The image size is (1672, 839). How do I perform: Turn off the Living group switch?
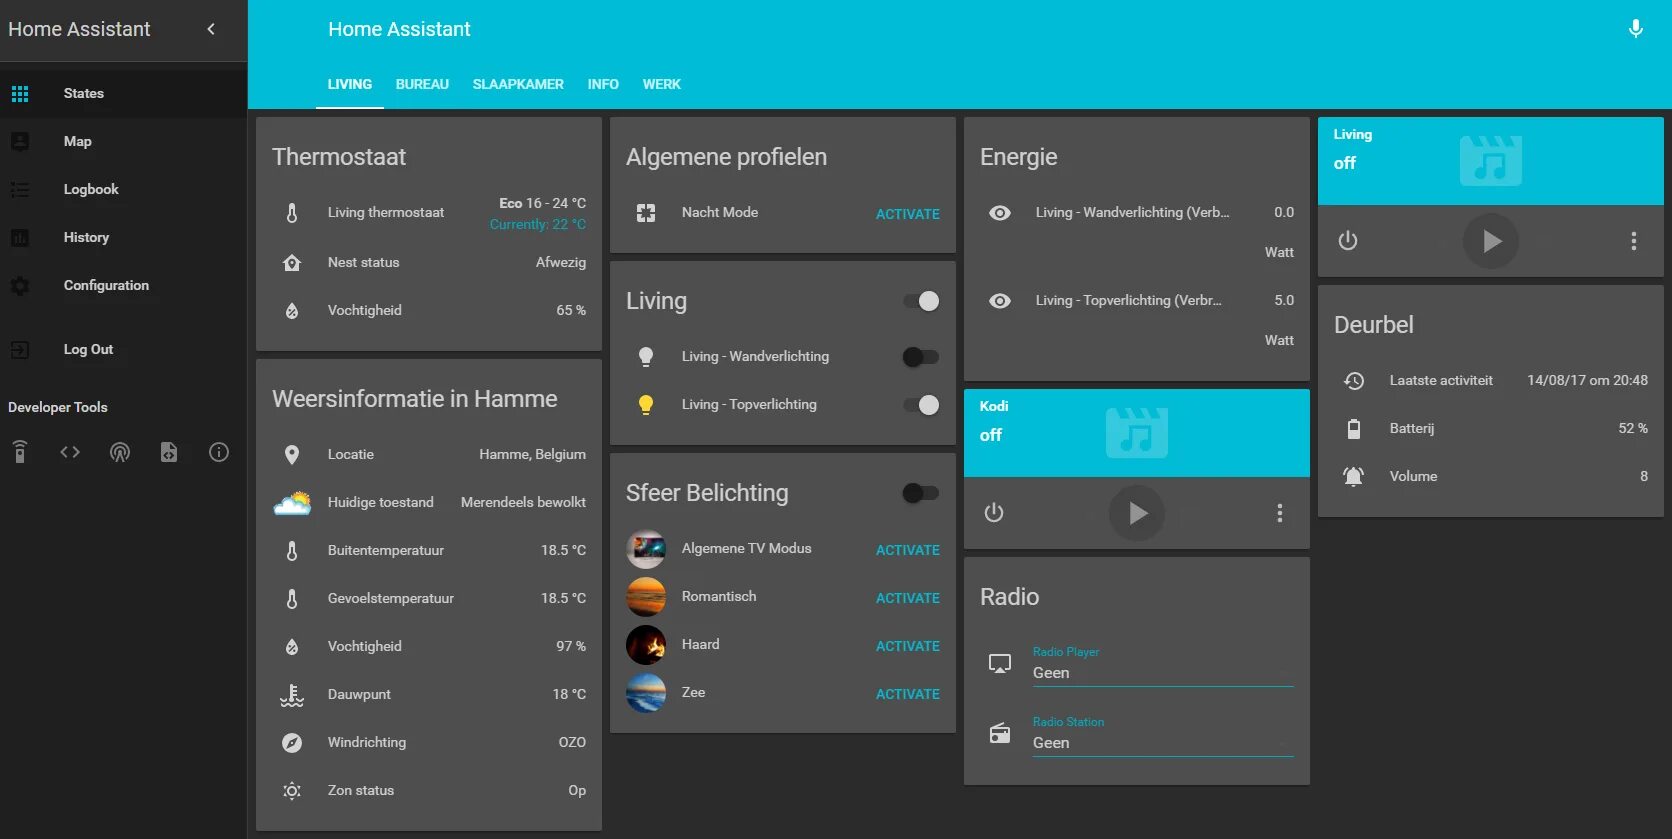(x=921, y=301)
